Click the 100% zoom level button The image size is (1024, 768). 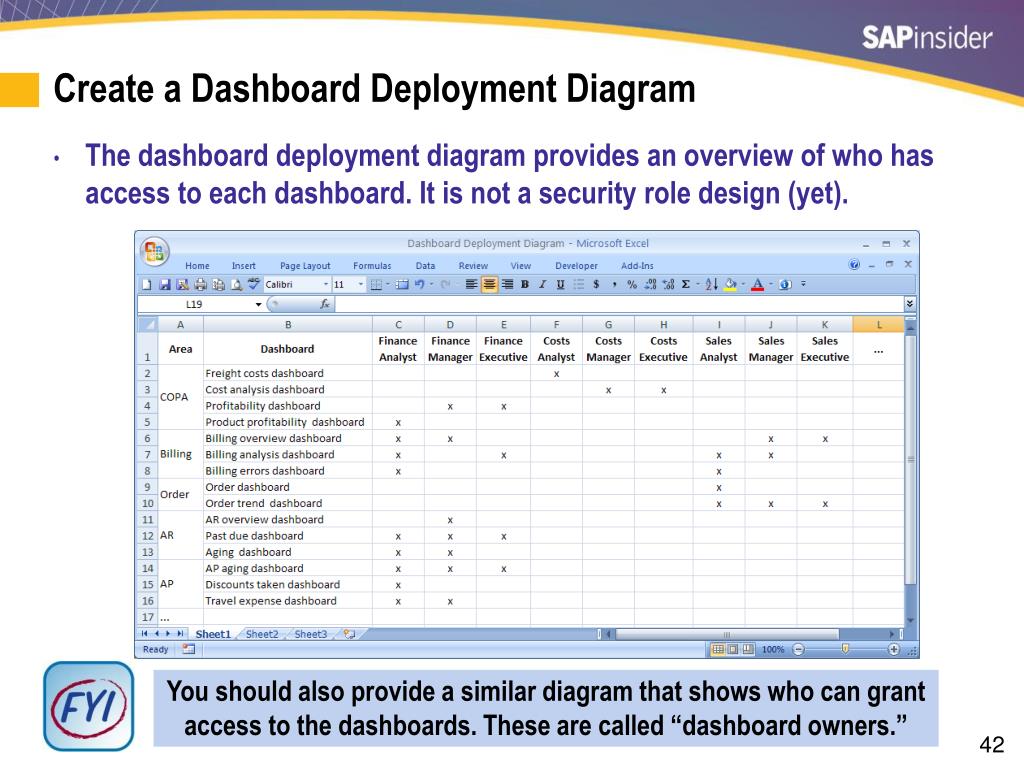coord(773,649)
